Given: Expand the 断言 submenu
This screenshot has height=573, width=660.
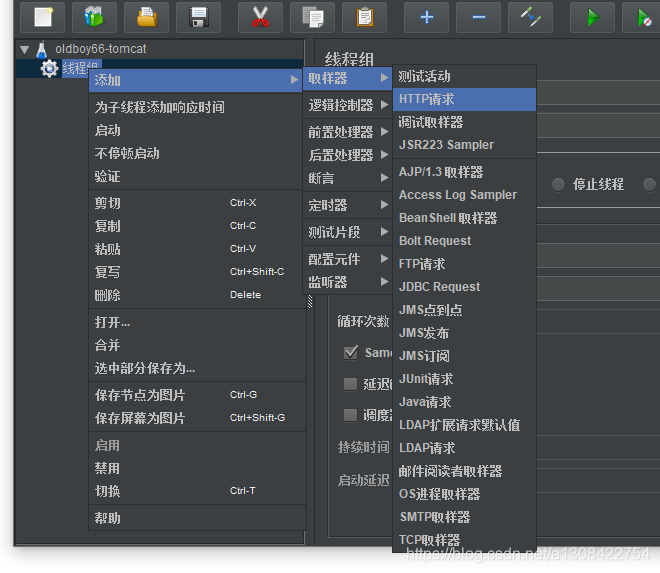Looking at the screenshot, I should click(347, 178).
